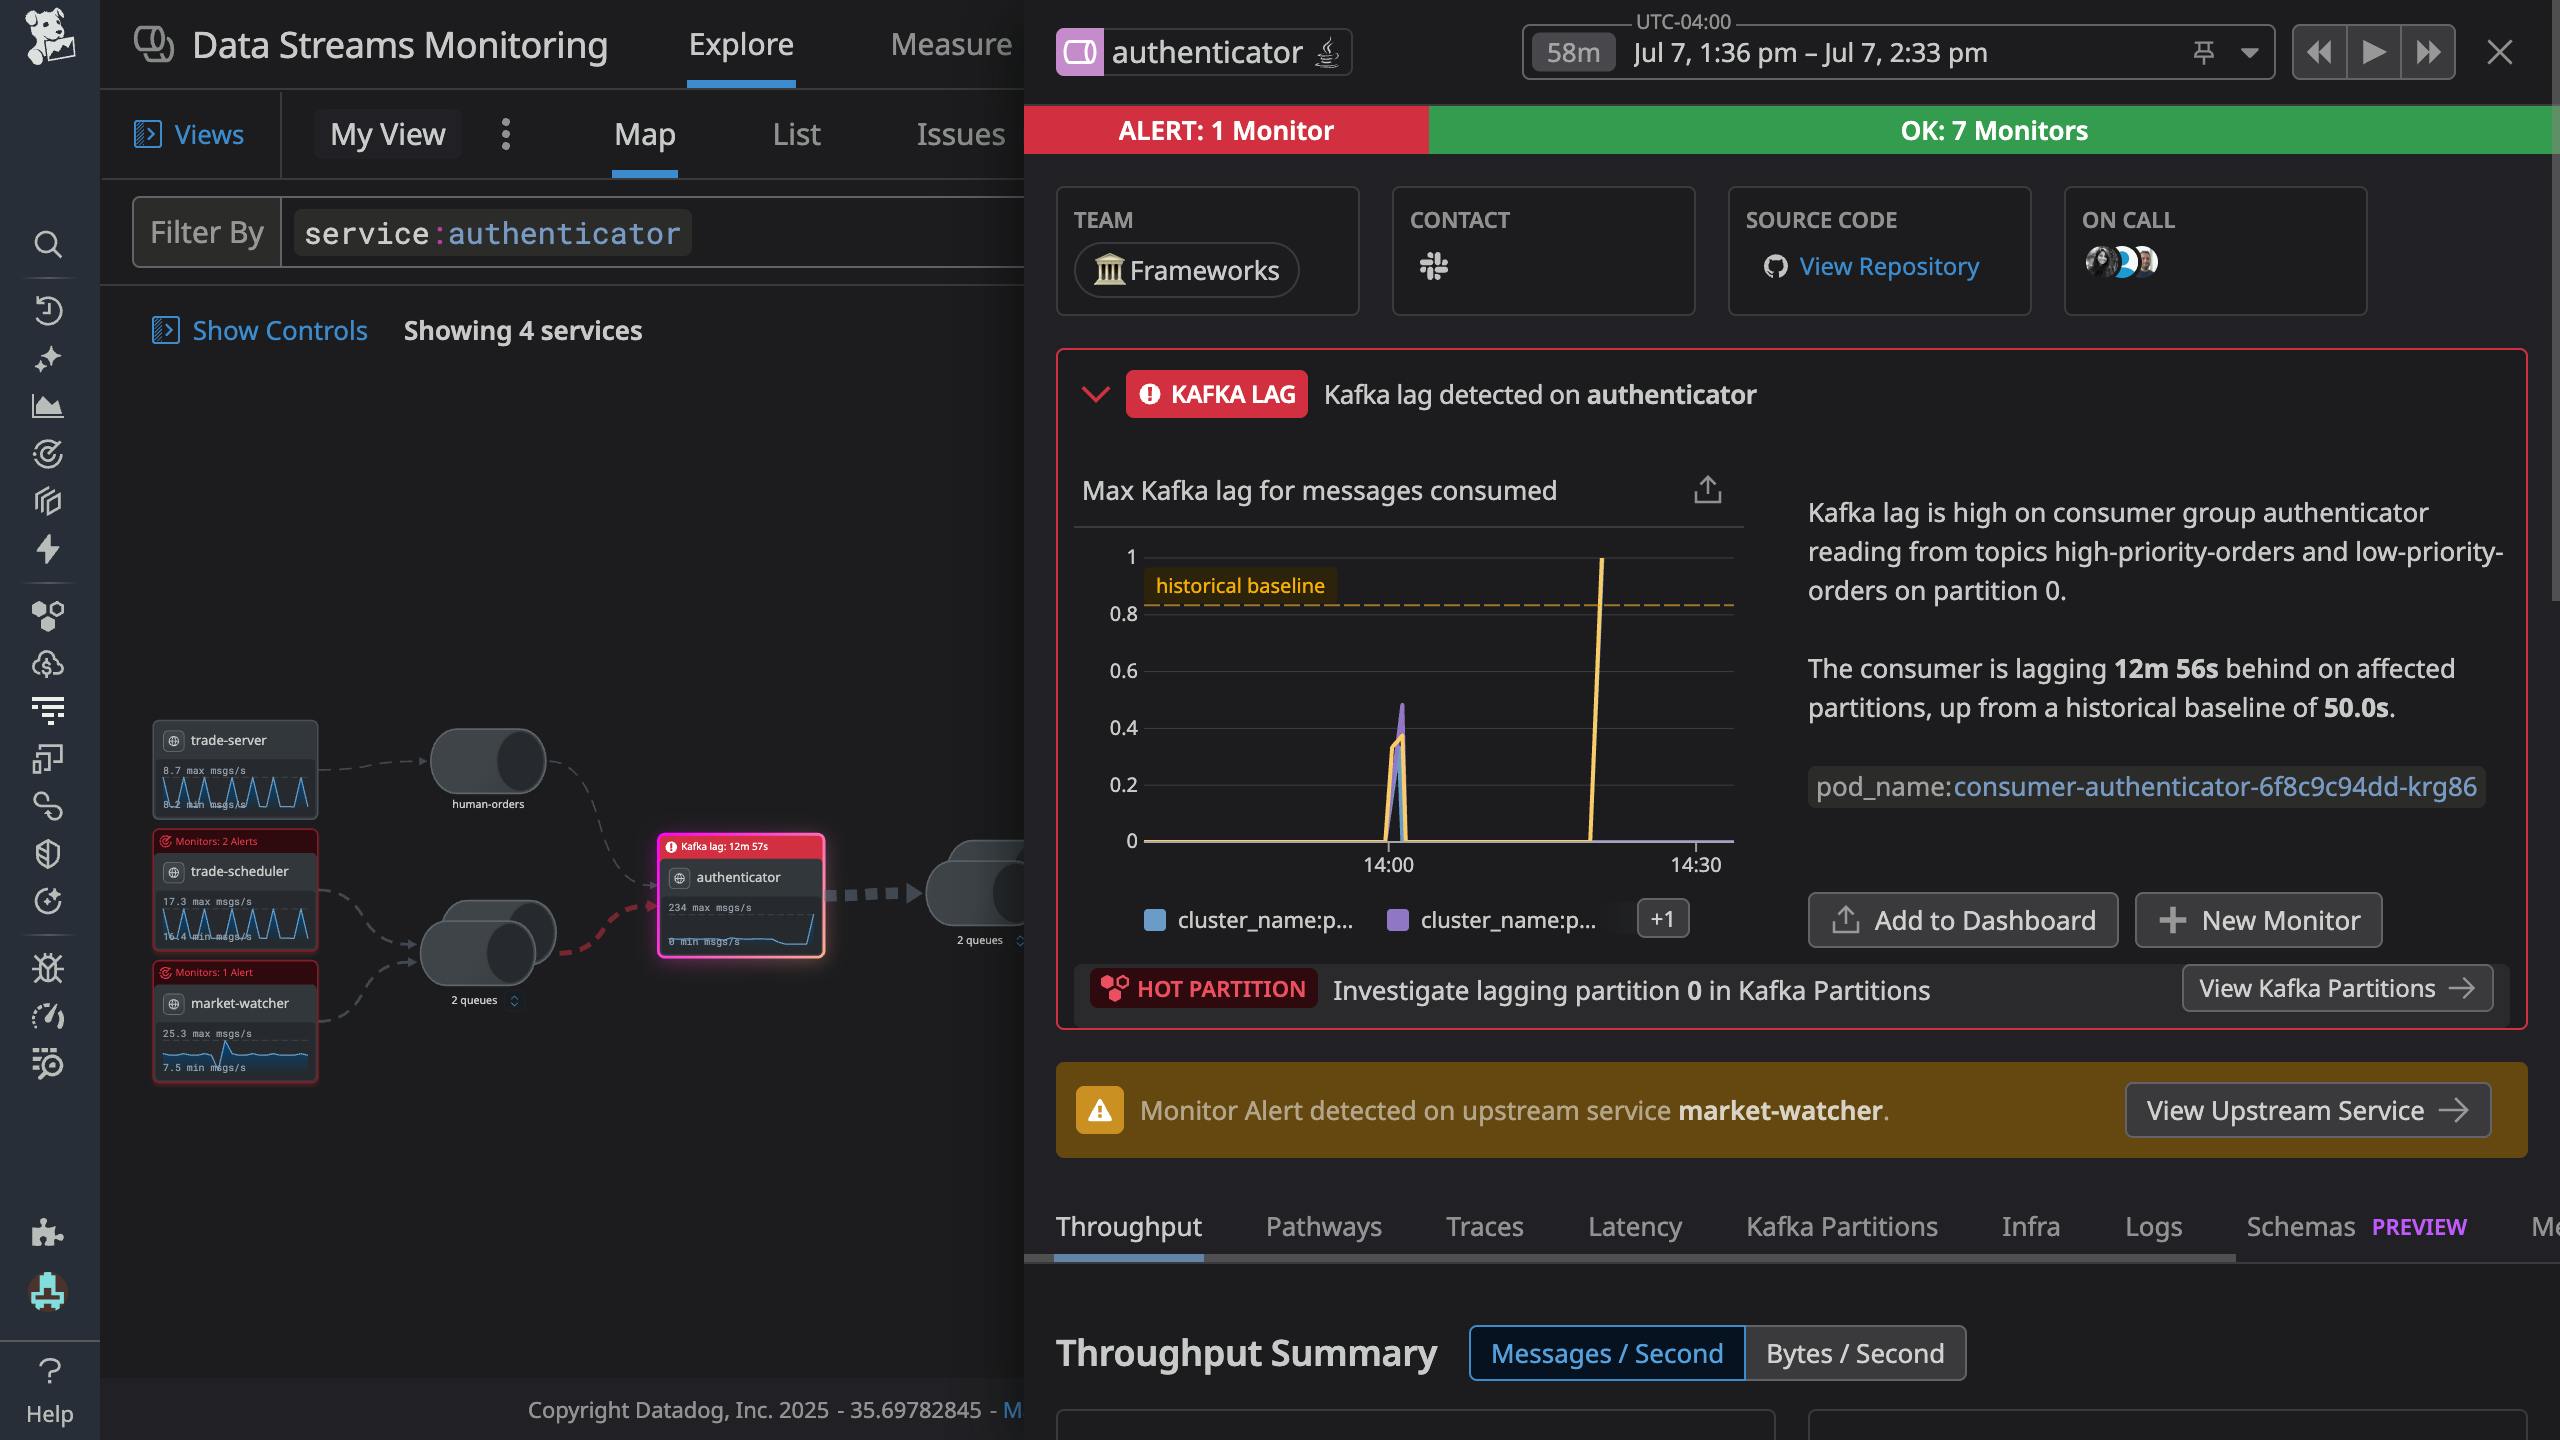Open the Measure menu item in top navigation
Image resolution: width=2560 pixels, height=1440 pixels.
click(x=951, y=44)
